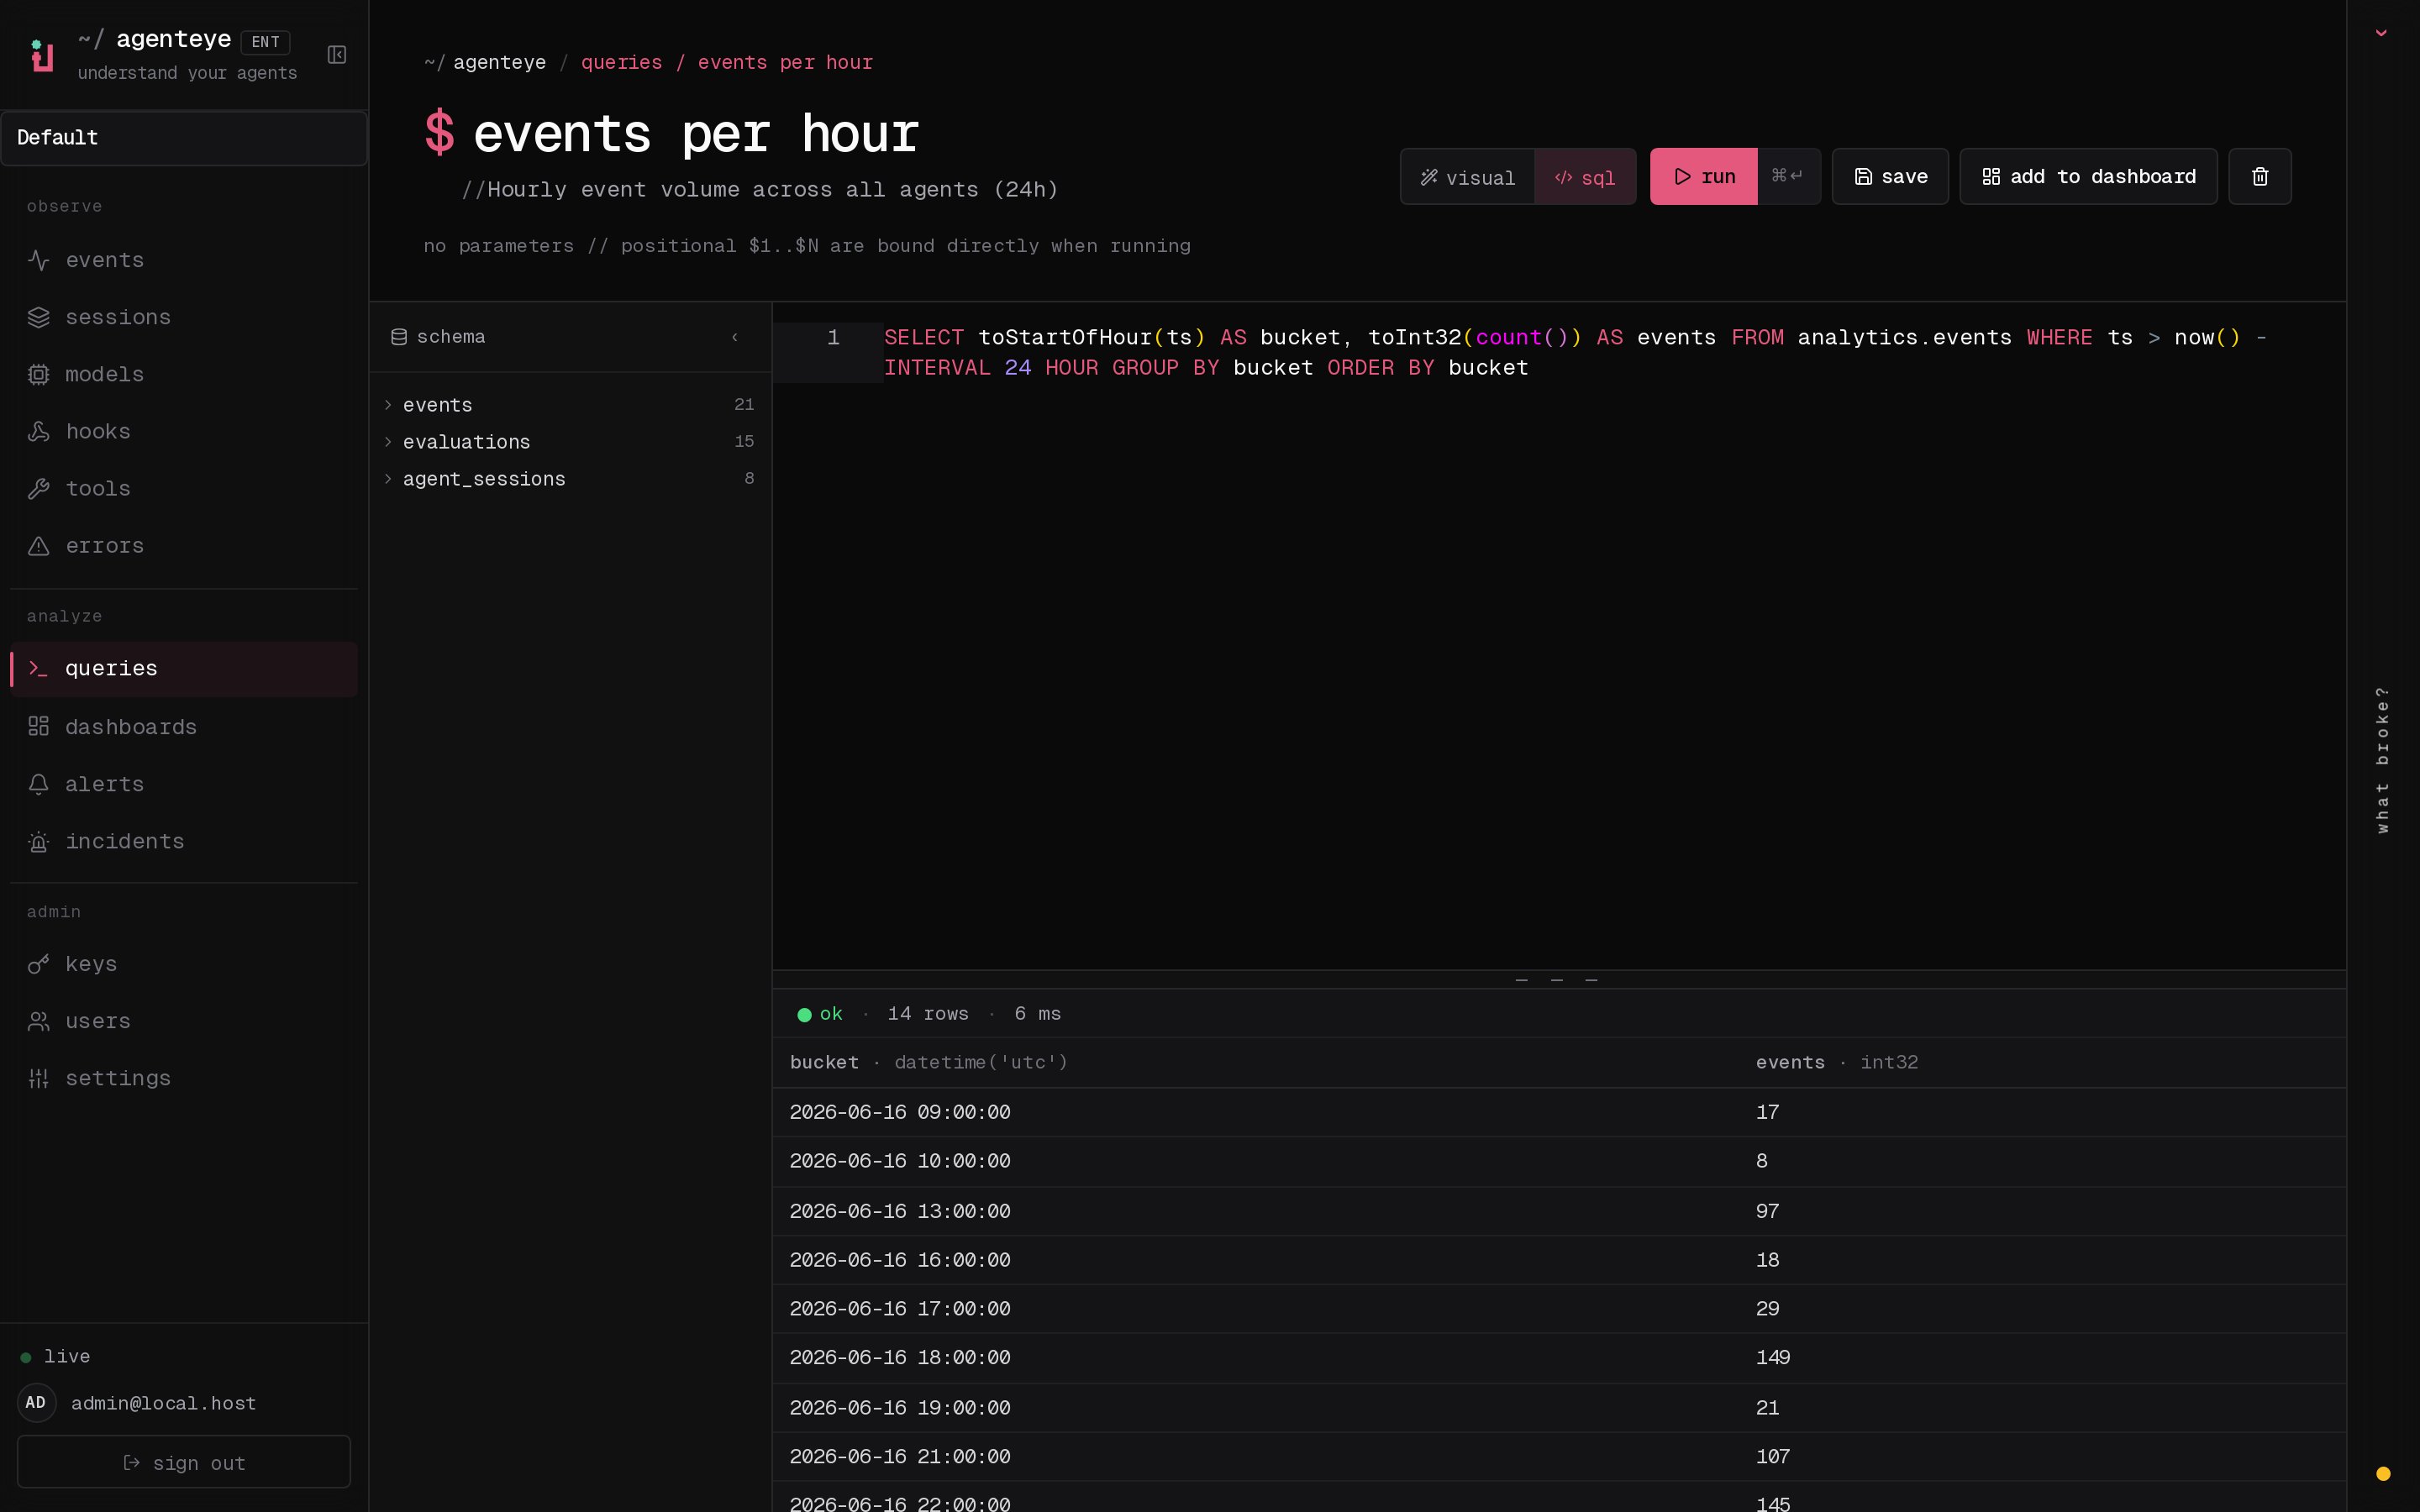This screenshot has width=2420, height=1512.
Task: Click the incidents siren icon
Action: 39,842
